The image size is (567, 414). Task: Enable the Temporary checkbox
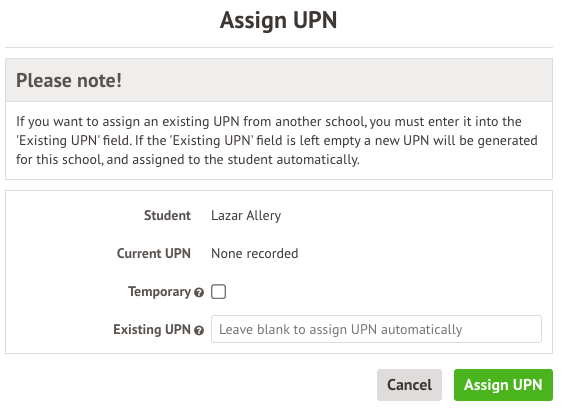[218, 291]
